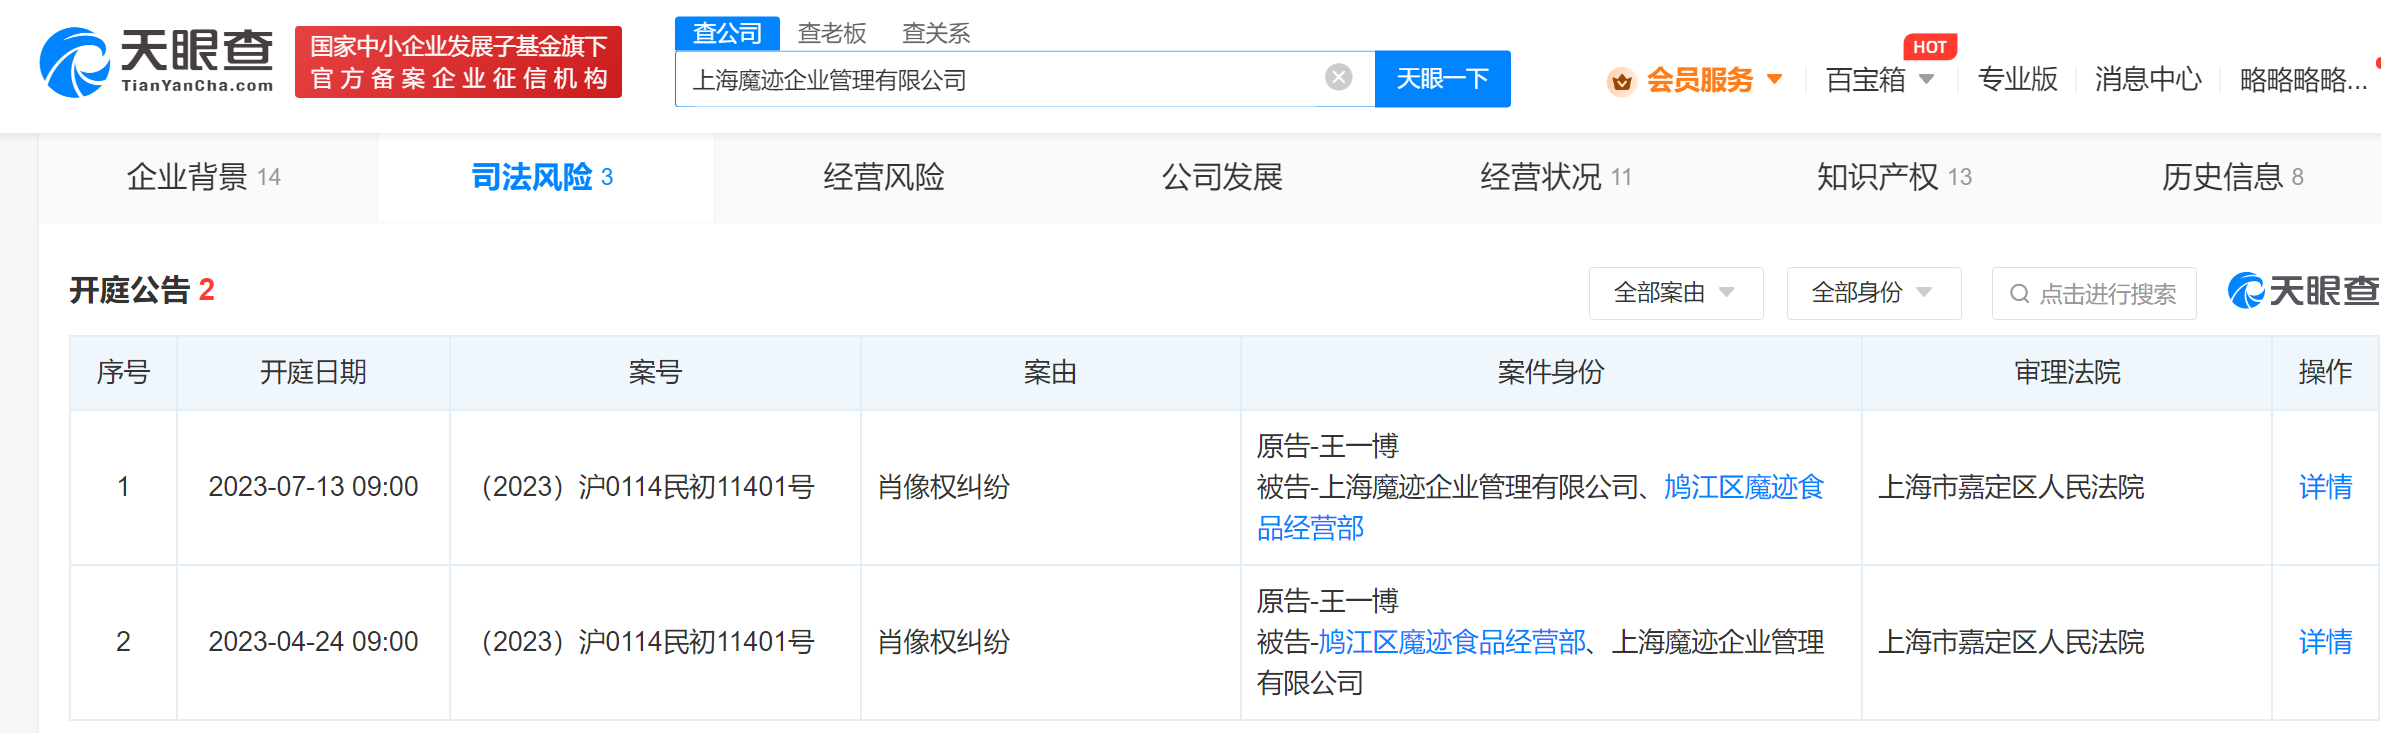Open 鸠江区魔迹食品经营部 link in row 2
Screen dimensions: 2381x733
point(1452,642)
